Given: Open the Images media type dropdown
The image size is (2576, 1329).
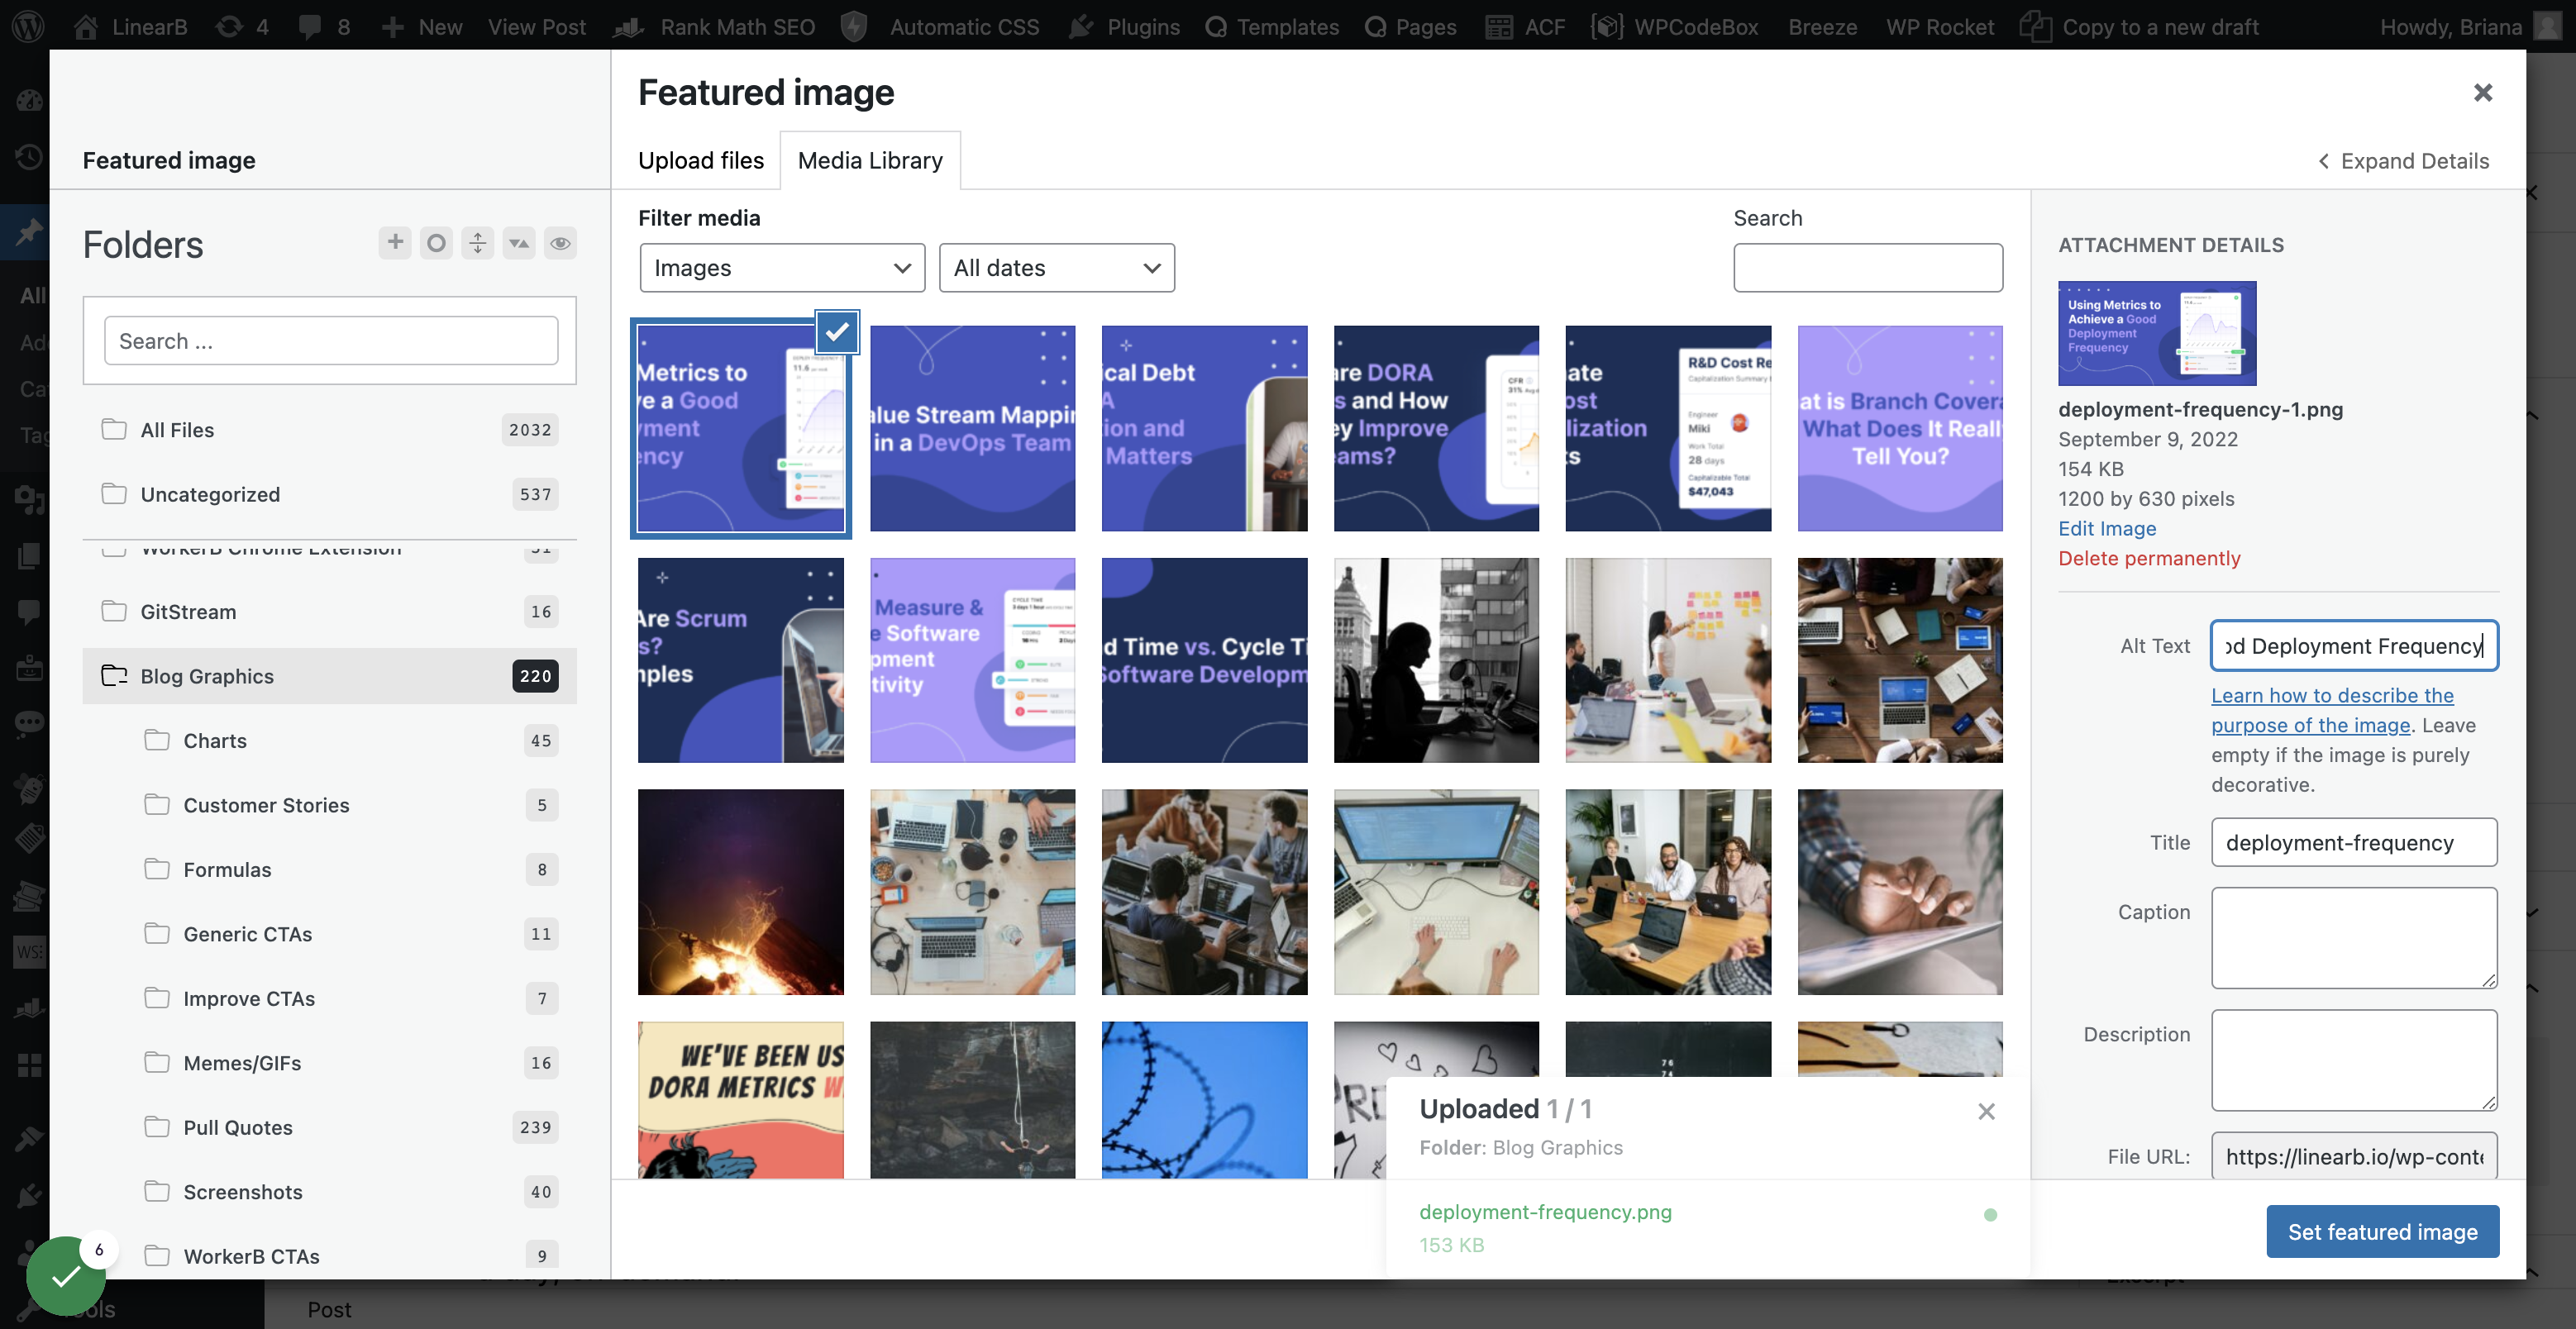Looking at the screenshot, I should click(782, 268).
